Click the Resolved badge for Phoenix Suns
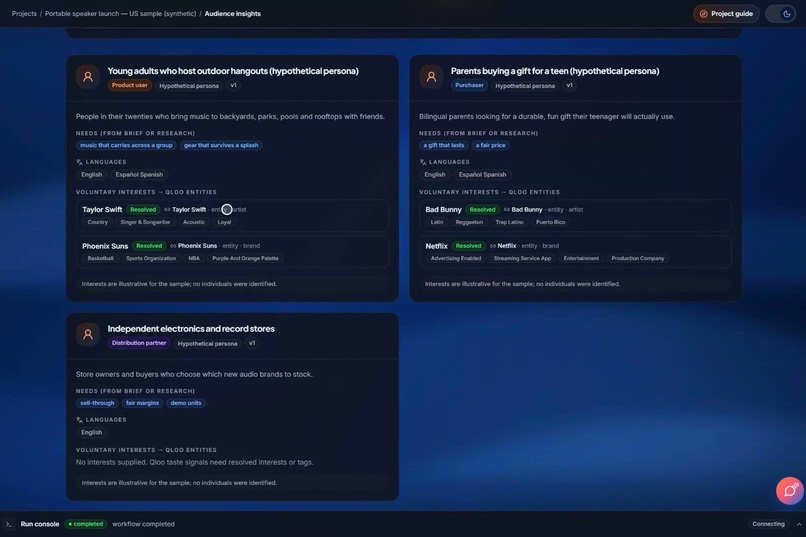This screenshot has width=806, height=537. [x=149, y=246]
